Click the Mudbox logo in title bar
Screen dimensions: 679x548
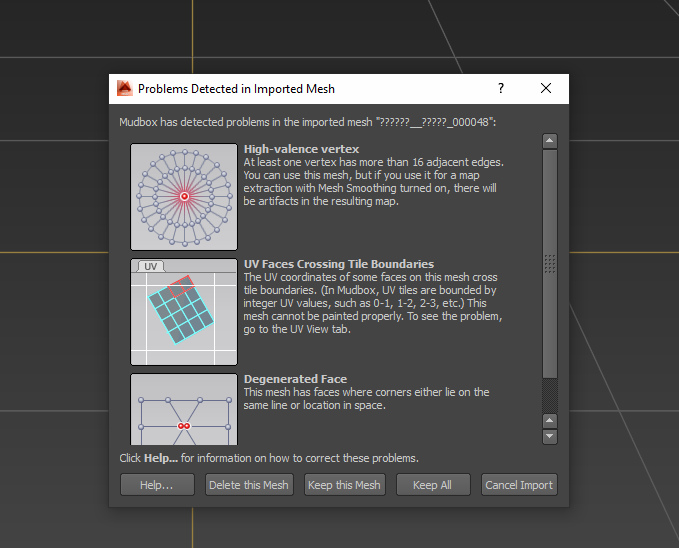pyautogui.click(x=125, y=88)
